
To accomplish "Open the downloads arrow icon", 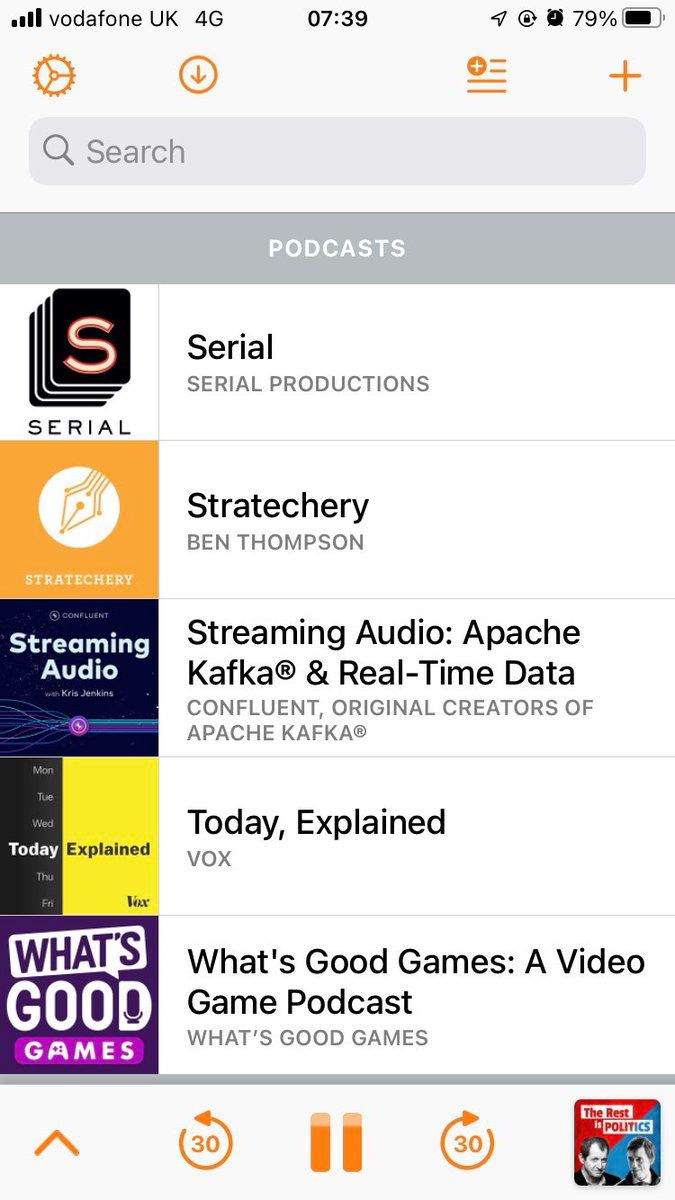I will tap(198, 76).
